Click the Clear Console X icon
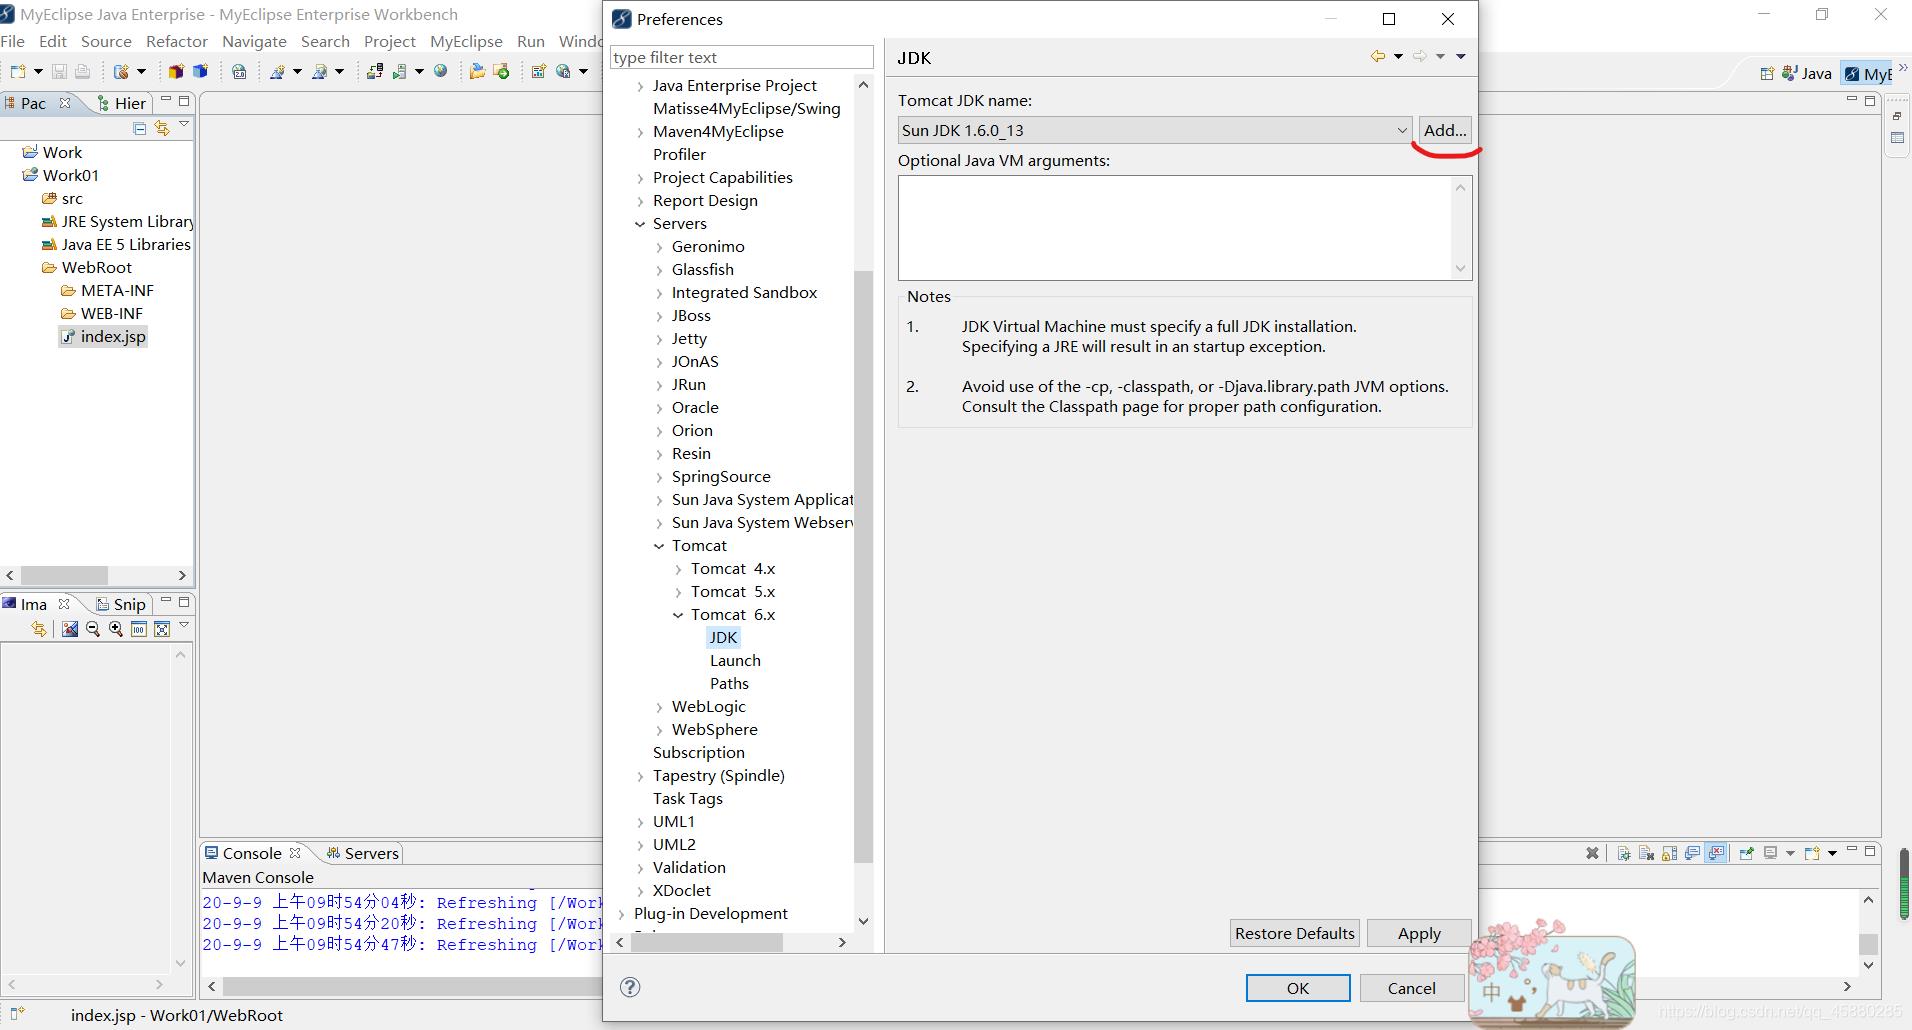 coord(1592,853)
